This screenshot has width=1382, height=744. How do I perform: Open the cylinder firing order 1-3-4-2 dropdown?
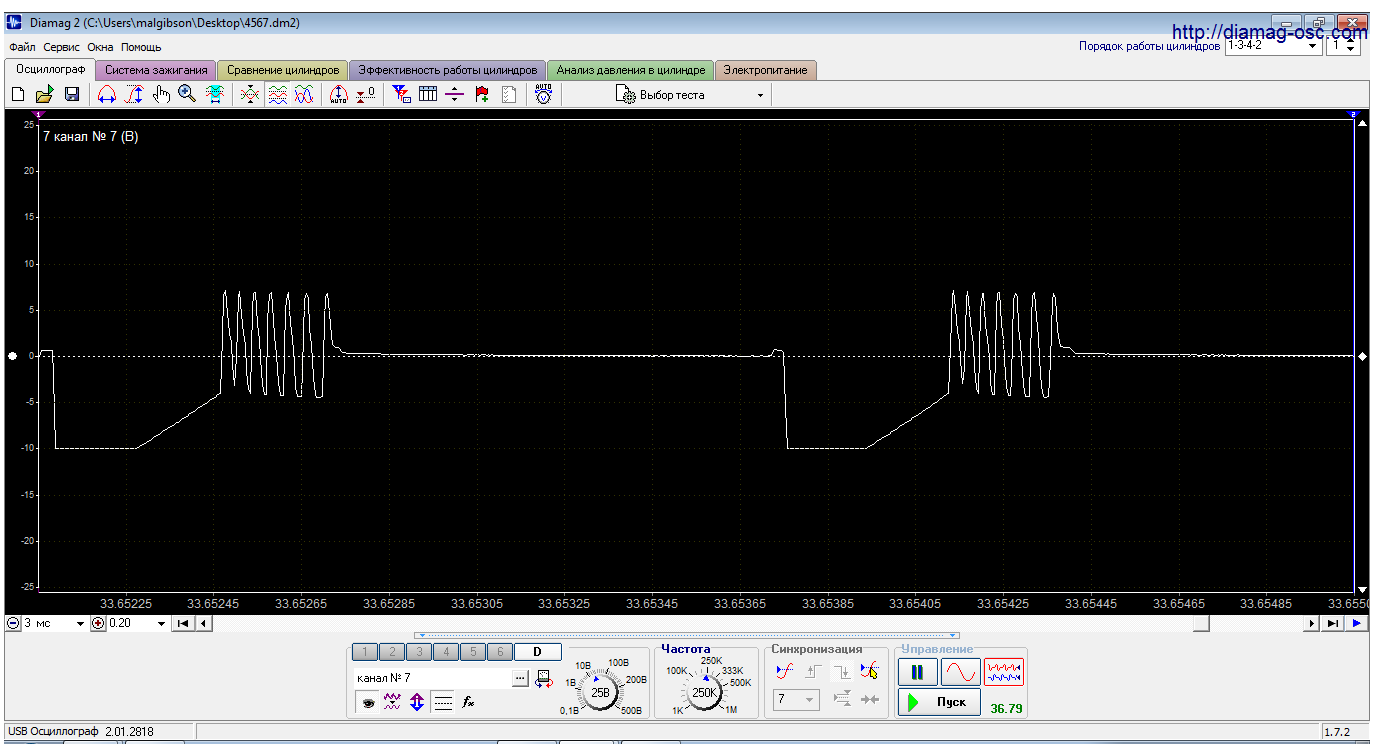click(x=1272, y=46)
